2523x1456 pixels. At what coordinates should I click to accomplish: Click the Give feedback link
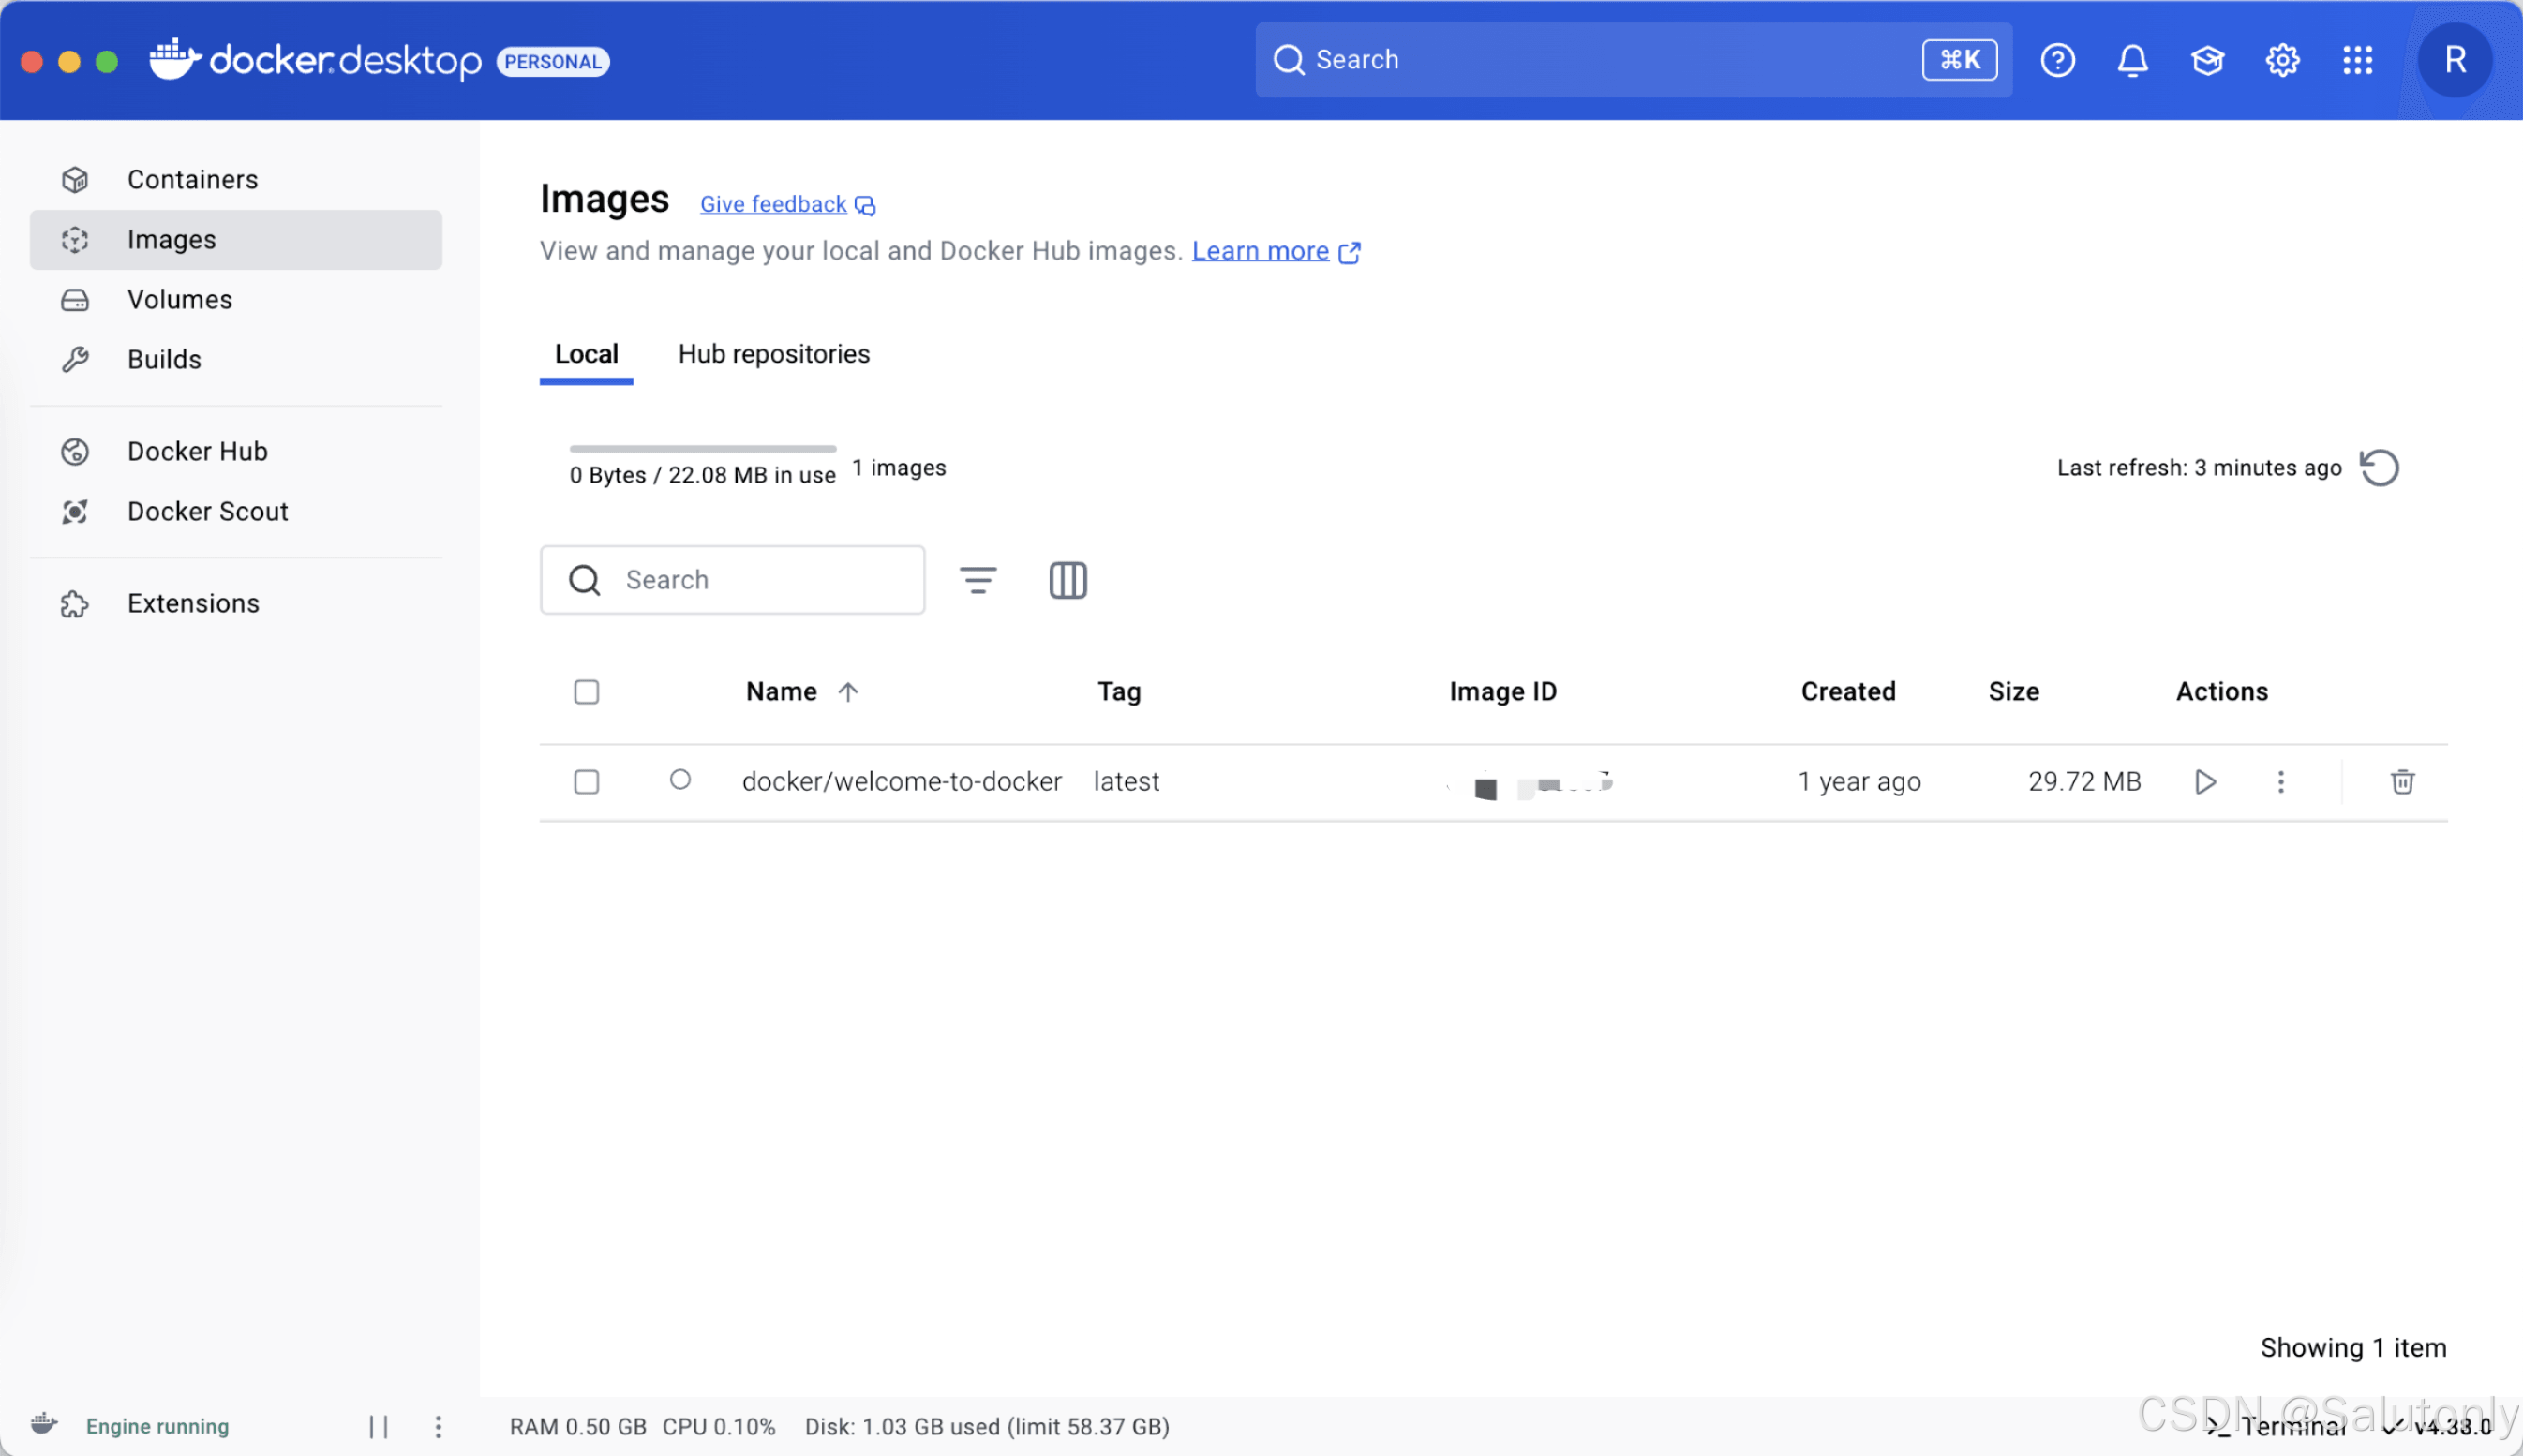773,204
